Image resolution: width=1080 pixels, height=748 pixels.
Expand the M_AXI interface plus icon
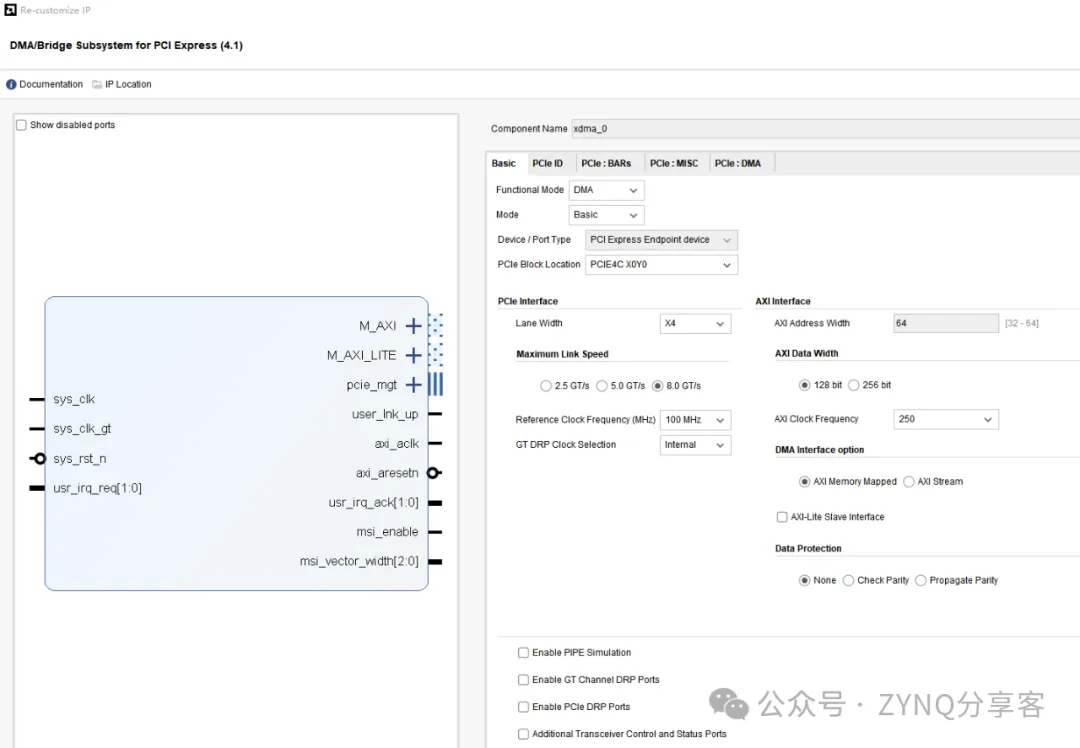point(413,326)
